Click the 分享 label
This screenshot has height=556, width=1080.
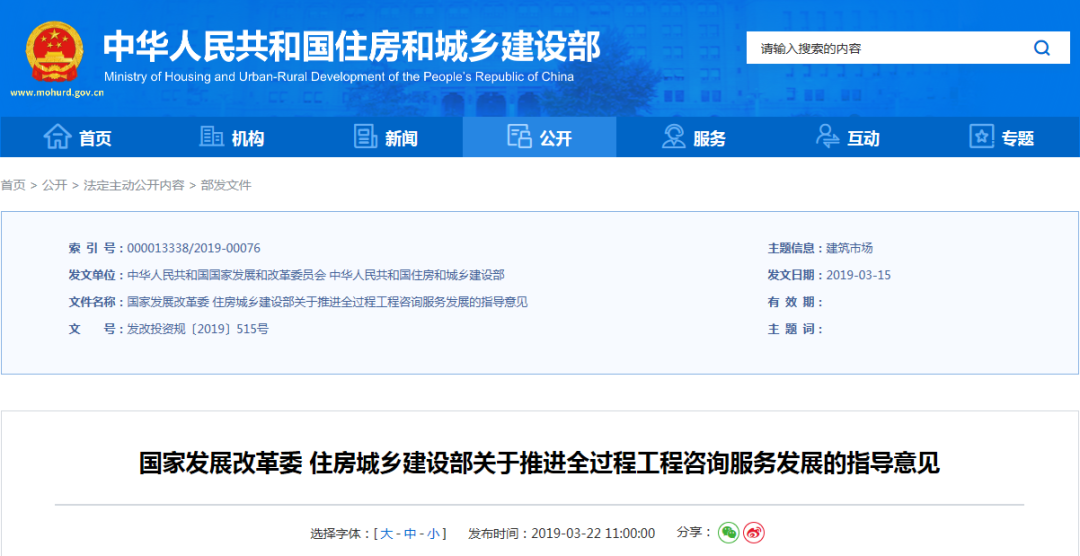click(692, 532)
